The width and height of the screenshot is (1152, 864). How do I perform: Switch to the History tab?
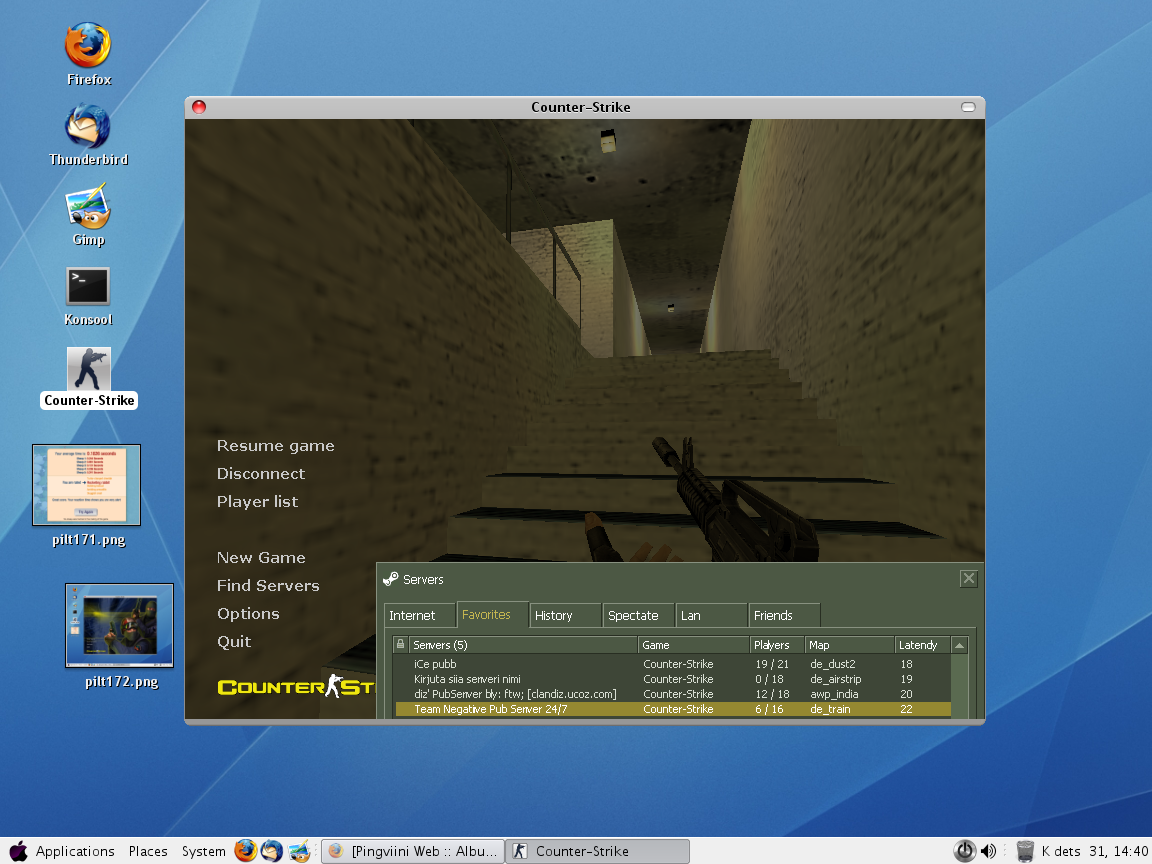pos(565,615)
